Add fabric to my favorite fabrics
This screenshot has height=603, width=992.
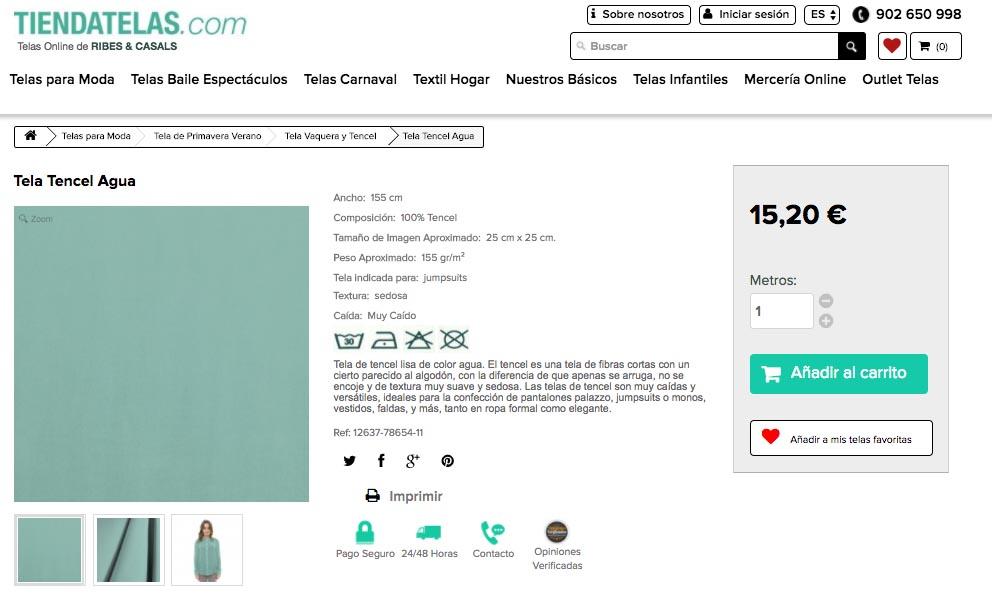[x=841, y=438]
